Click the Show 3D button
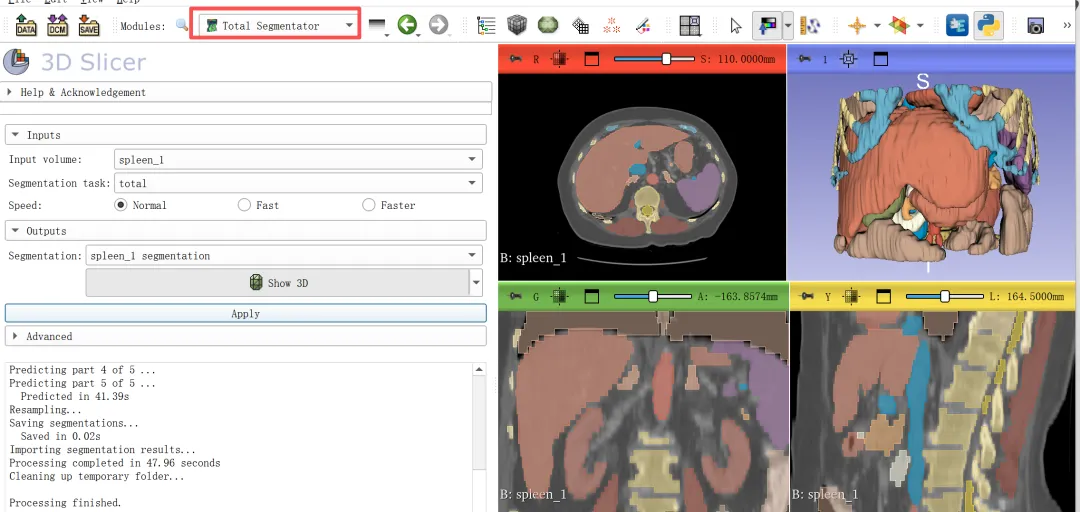This screenshot has width=1080, height=512. 277,283
